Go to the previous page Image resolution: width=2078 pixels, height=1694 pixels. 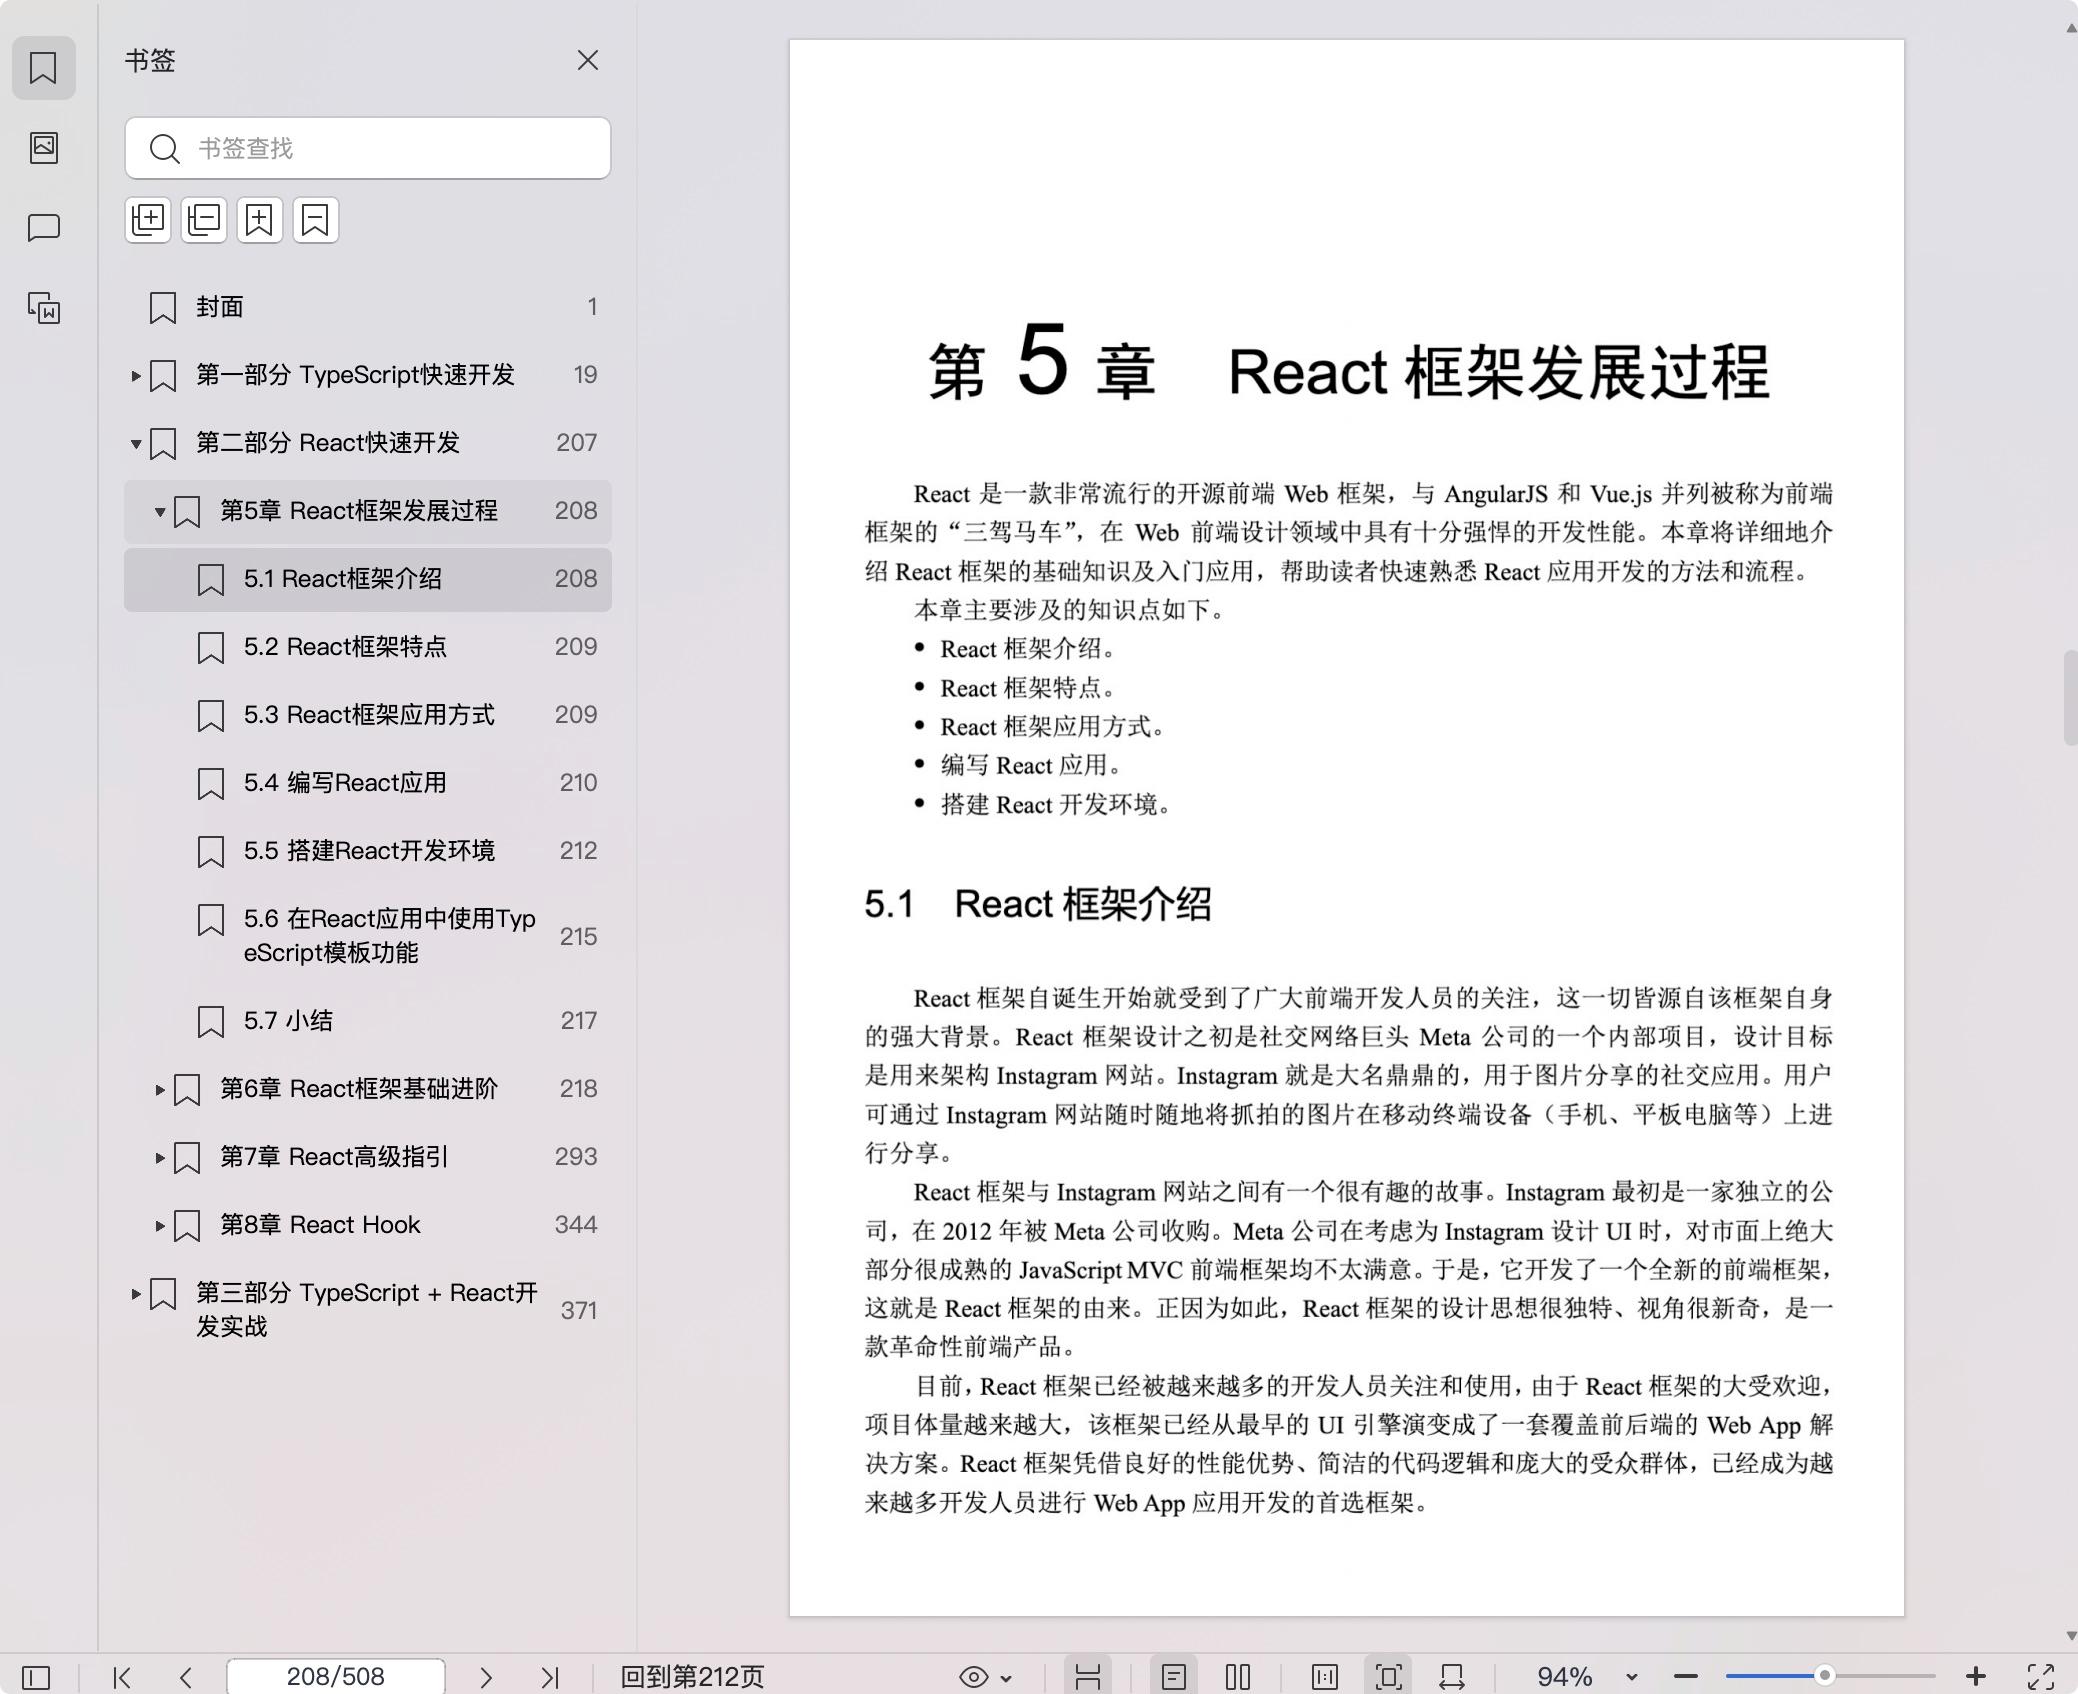[186, 1677]
